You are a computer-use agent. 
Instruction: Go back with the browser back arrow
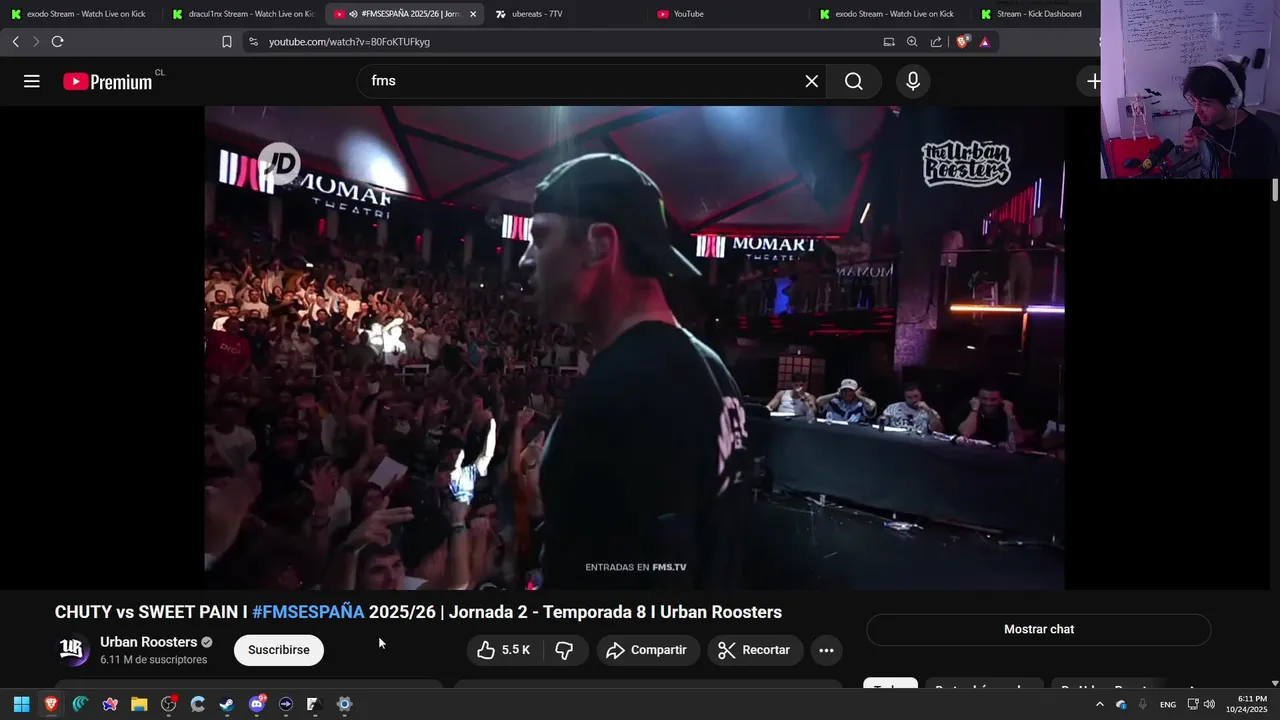(15, 41)
